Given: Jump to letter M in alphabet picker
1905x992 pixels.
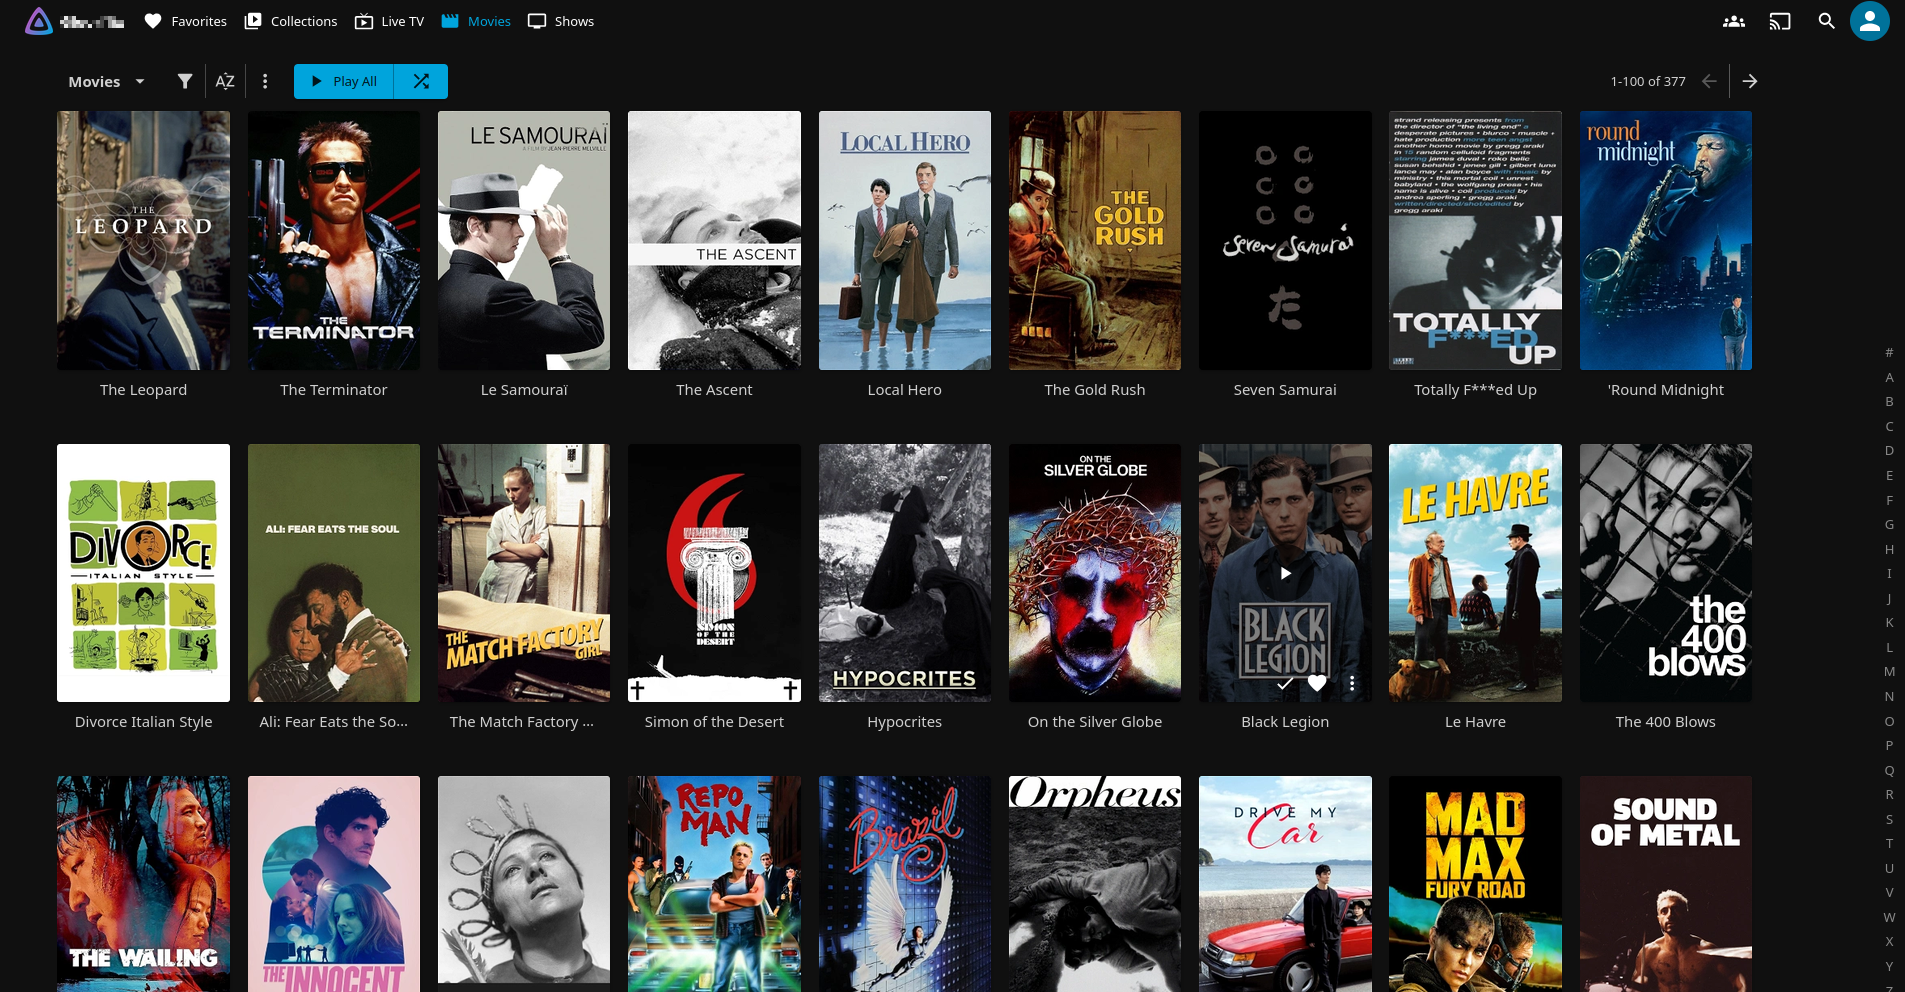Looking at the screenshot, I should coord(1889,672).
